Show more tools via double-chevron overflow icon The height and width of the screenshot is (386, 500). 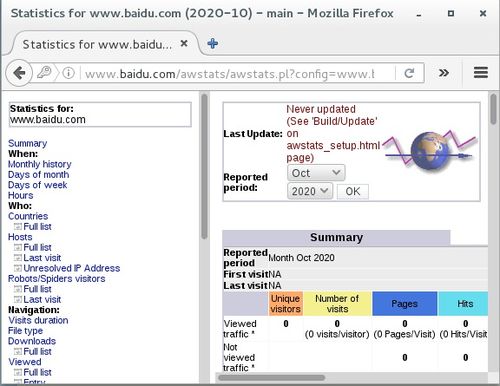(x=444, y=73)
